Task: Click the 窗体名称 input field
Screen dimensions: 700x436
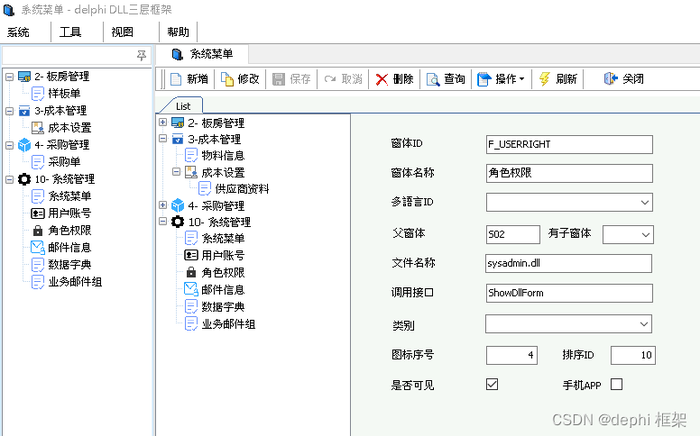Action: (568, 173)
